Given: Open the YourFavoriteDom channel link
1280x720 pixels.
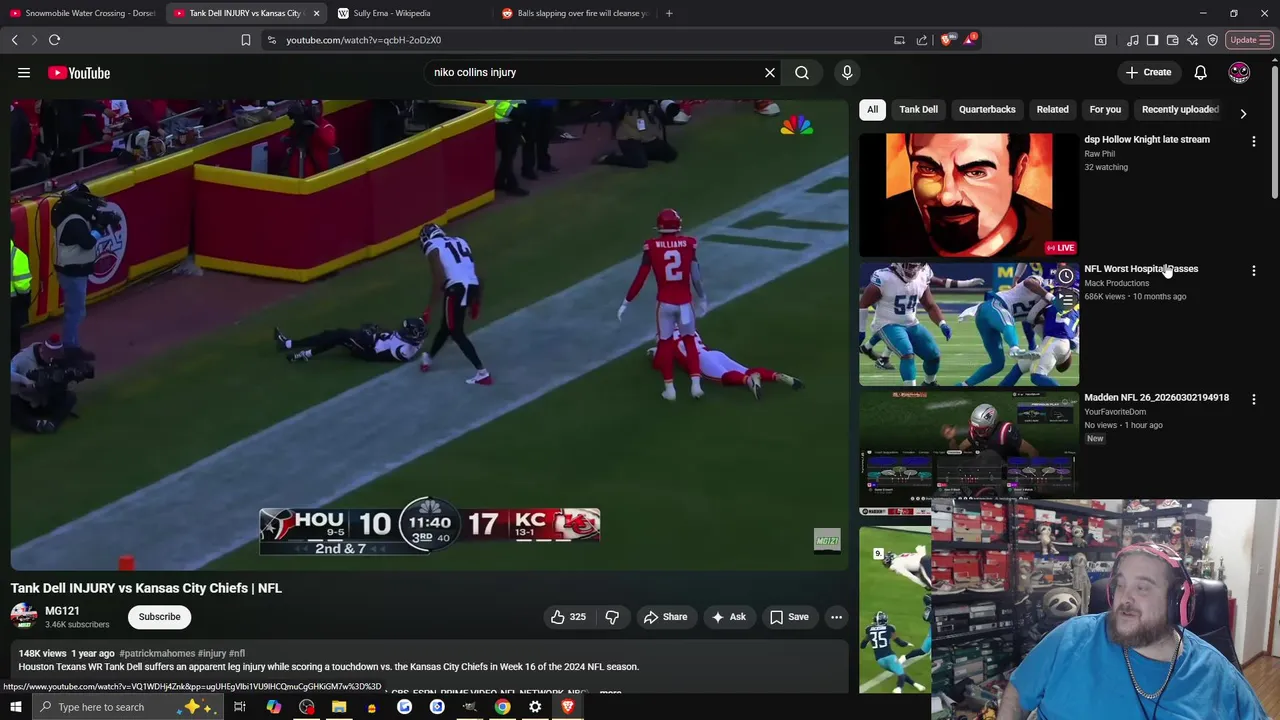Looking at the screenshot, I should [1115, 412].
